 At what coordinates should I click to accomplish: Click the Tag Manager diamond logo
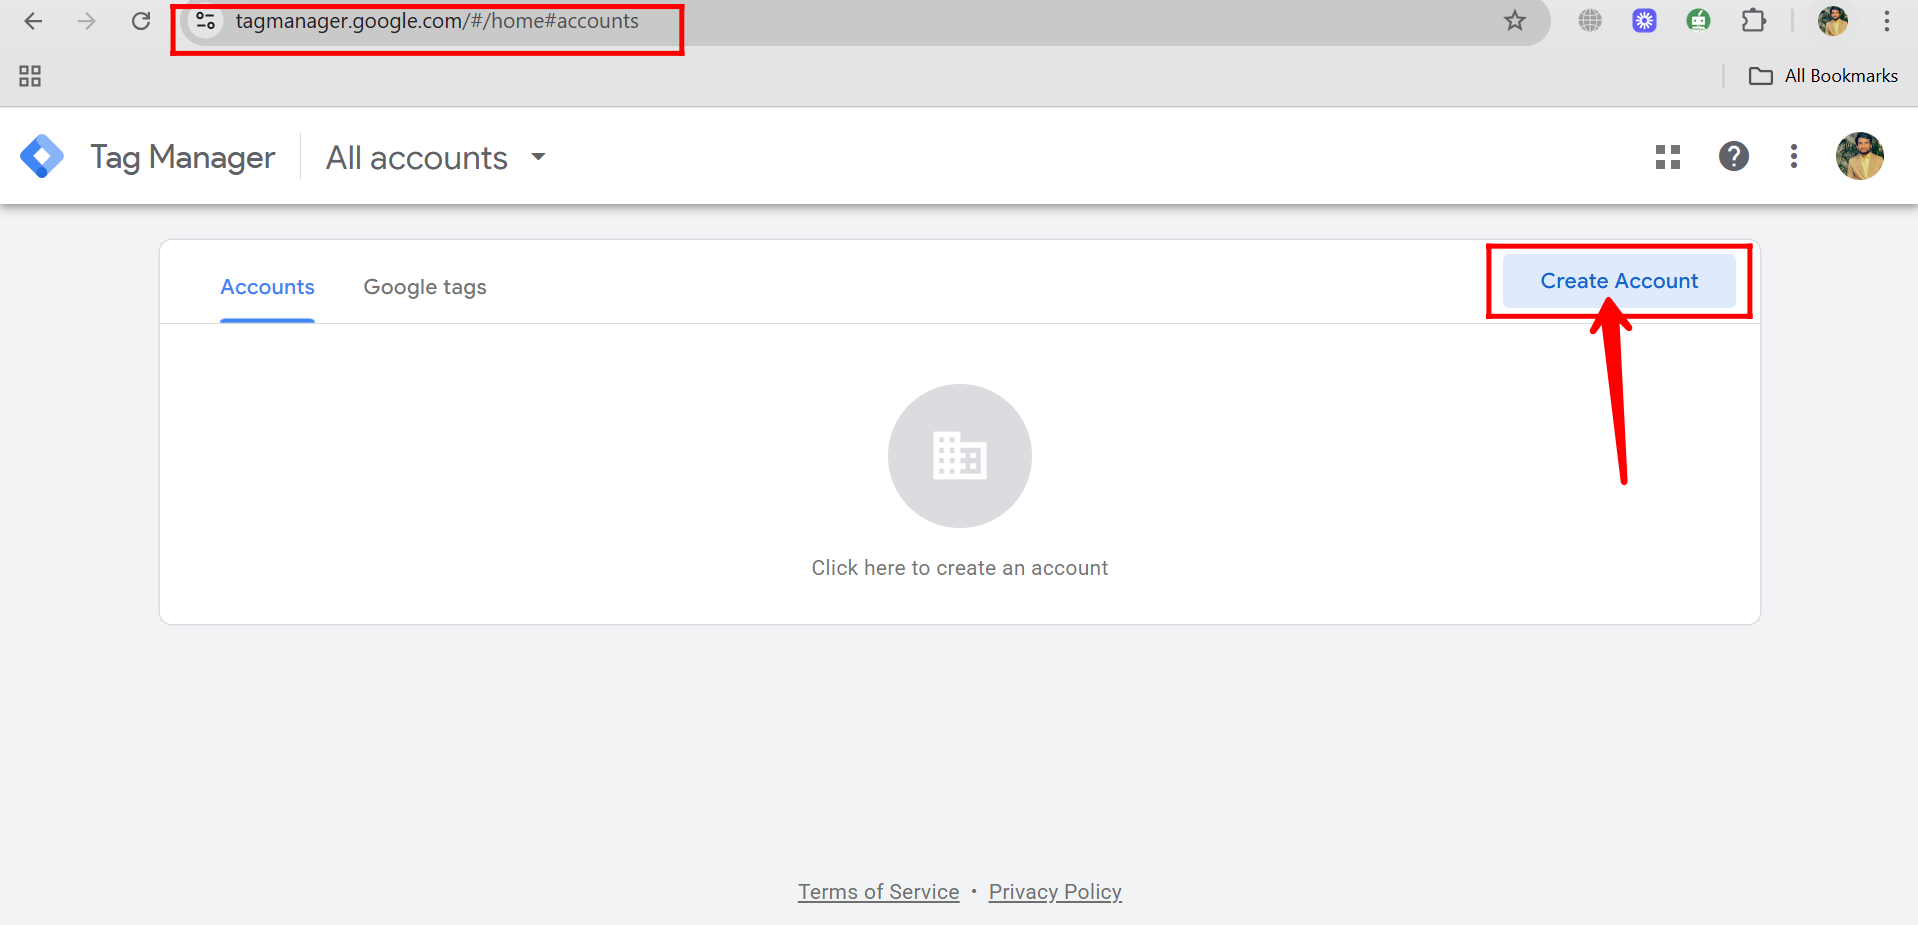coord(42,156)
